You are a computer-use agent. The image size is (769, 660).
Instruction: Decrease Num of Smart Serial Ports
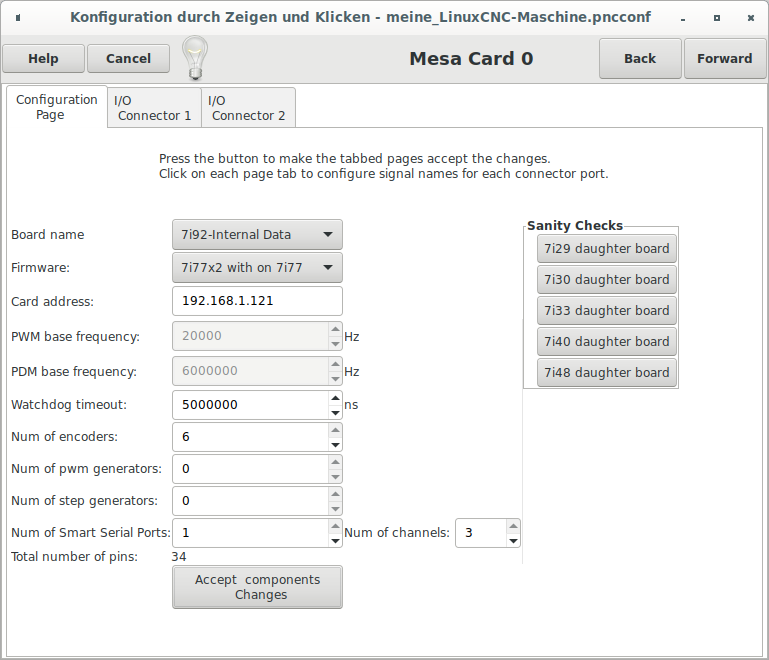[x=335, y=540]
